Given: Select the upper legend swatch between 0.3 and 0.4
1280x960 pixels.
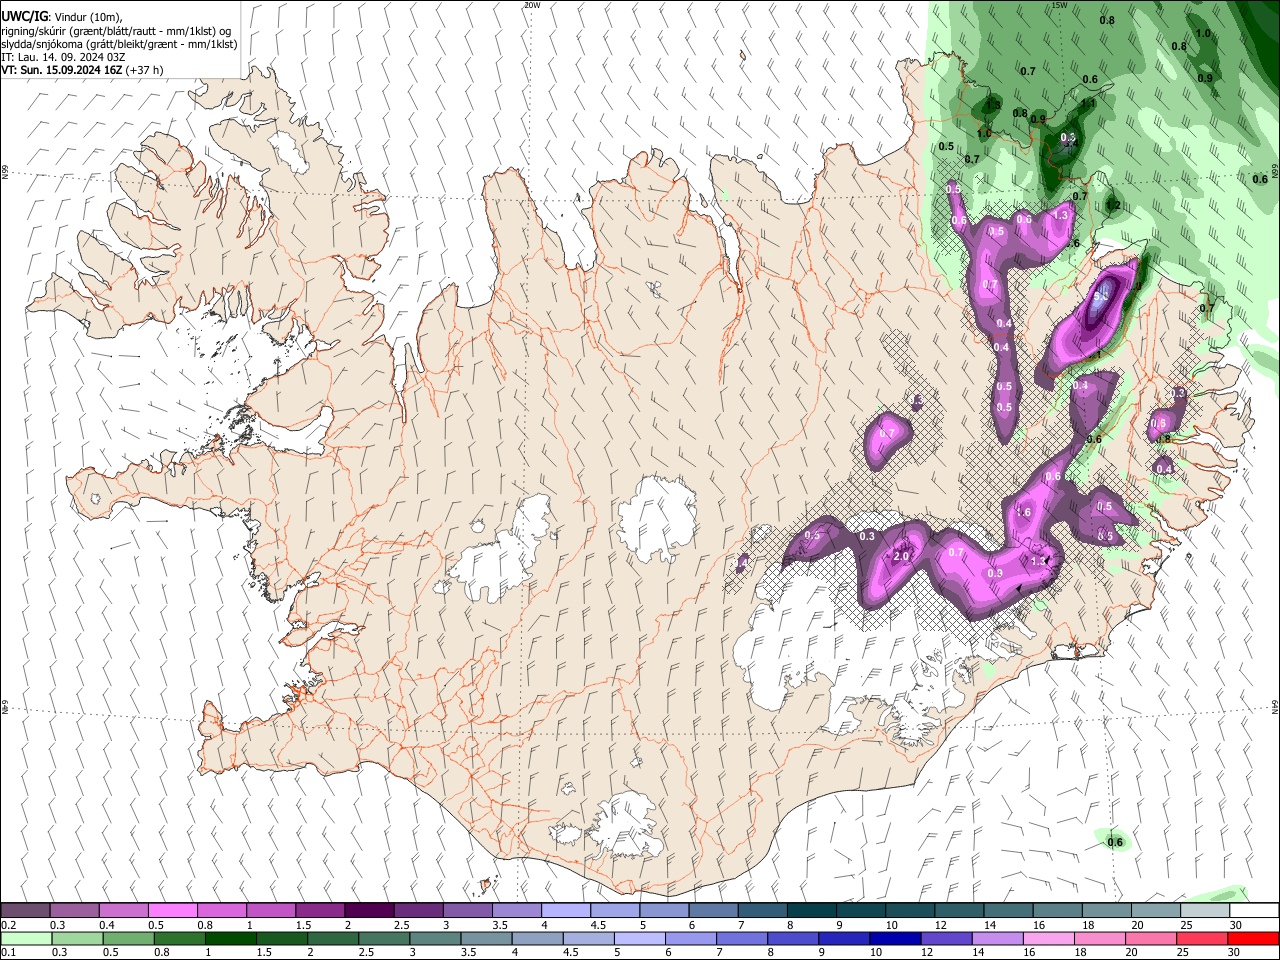Looking at the screenshot, I should coord(74,910).
